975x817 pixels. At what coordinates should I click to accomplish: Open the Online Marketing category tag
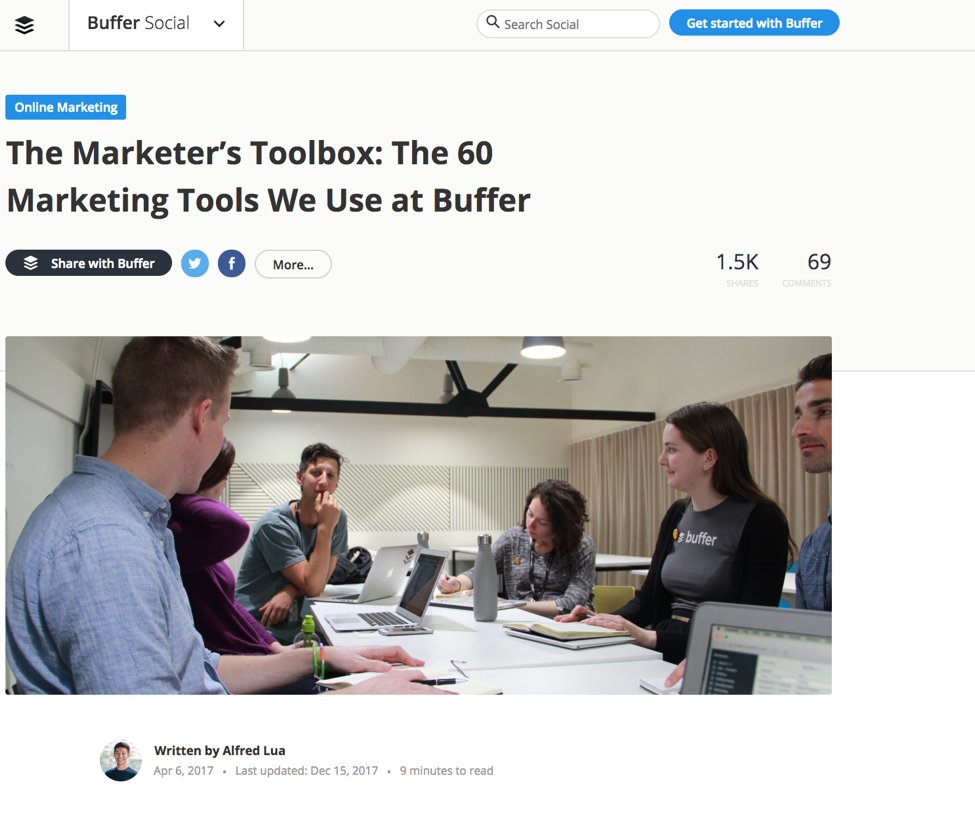pos(66,107)
